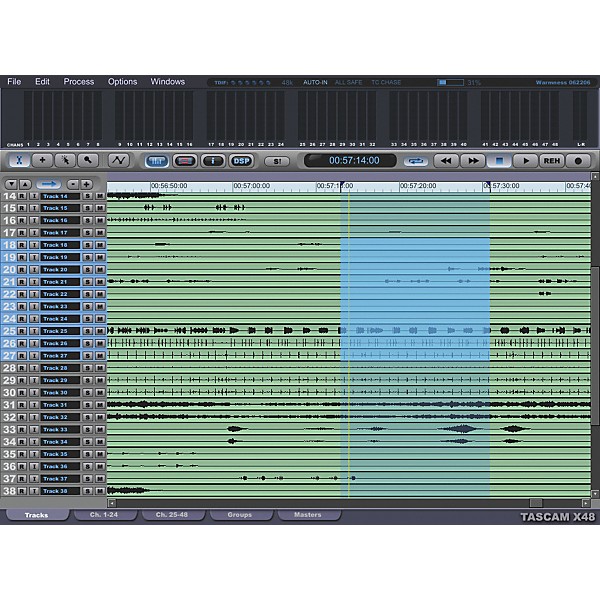Open the Windows menu
This screenshot has width=600, height=600.
pos(168,82)
